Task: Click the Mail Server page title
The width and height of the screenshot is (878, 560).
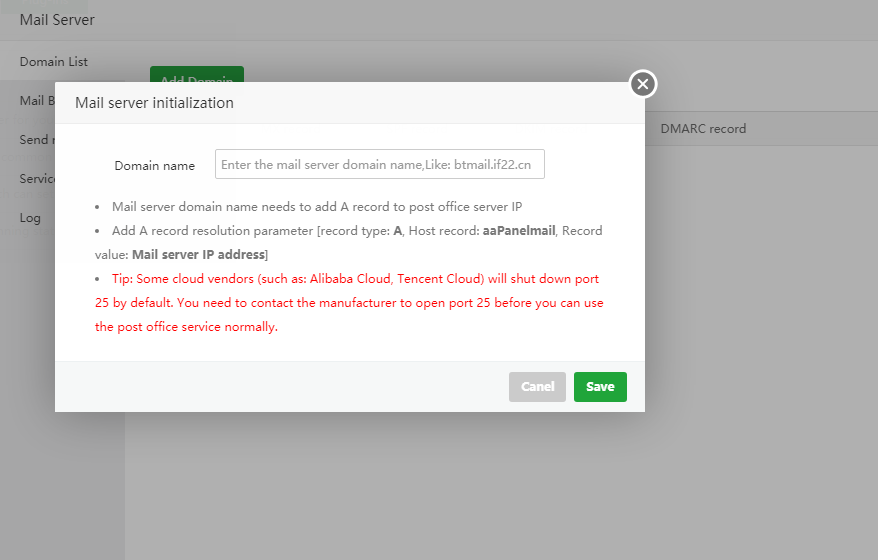Action: 57,20
